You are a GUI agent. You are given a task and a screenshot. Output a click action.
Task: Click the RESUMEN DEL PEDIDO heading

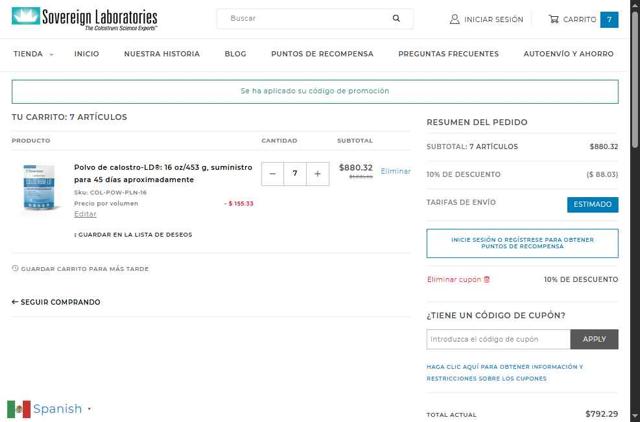[477, 122]
